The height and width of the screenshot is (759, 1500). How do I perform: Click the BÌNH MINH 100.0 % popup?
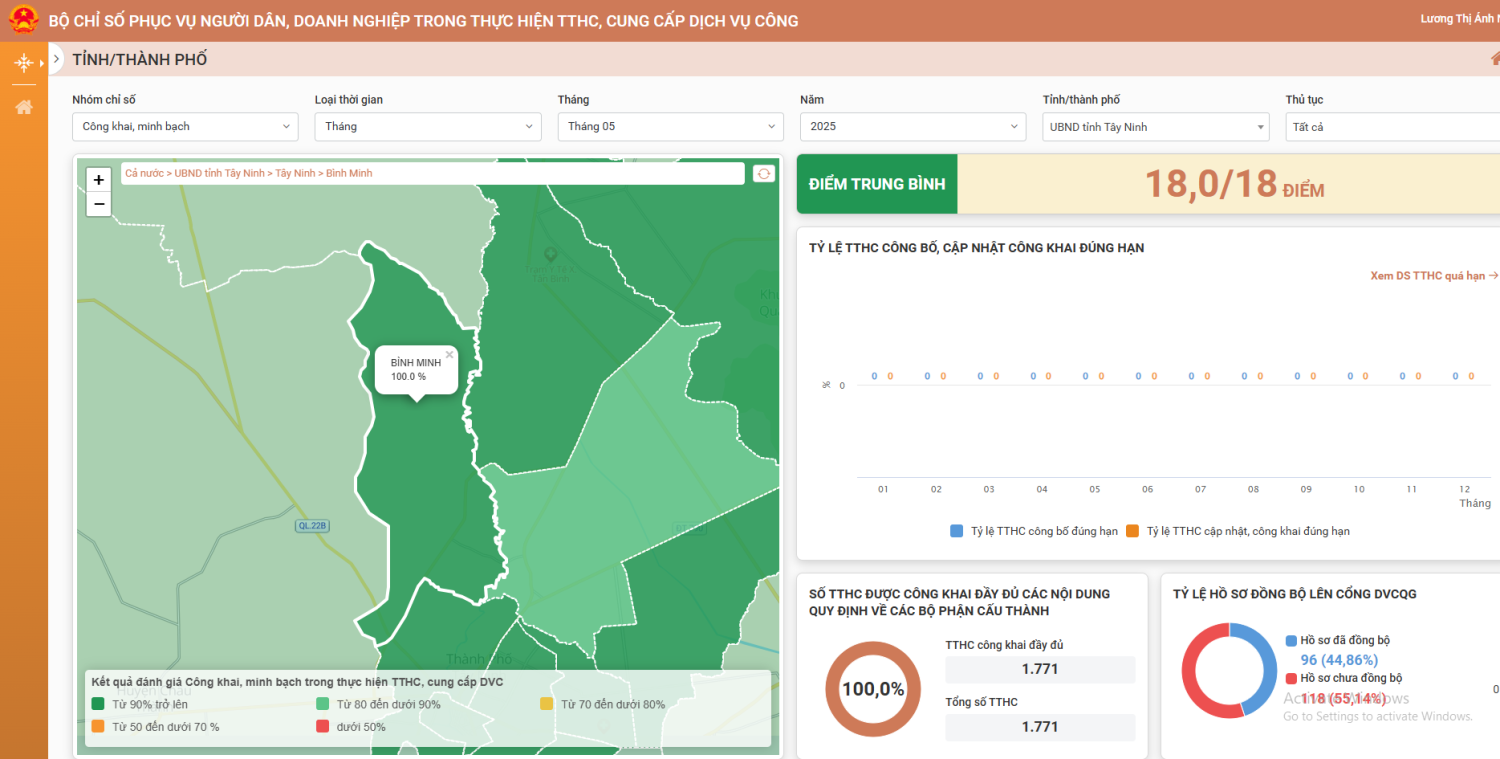click(416, 370)
